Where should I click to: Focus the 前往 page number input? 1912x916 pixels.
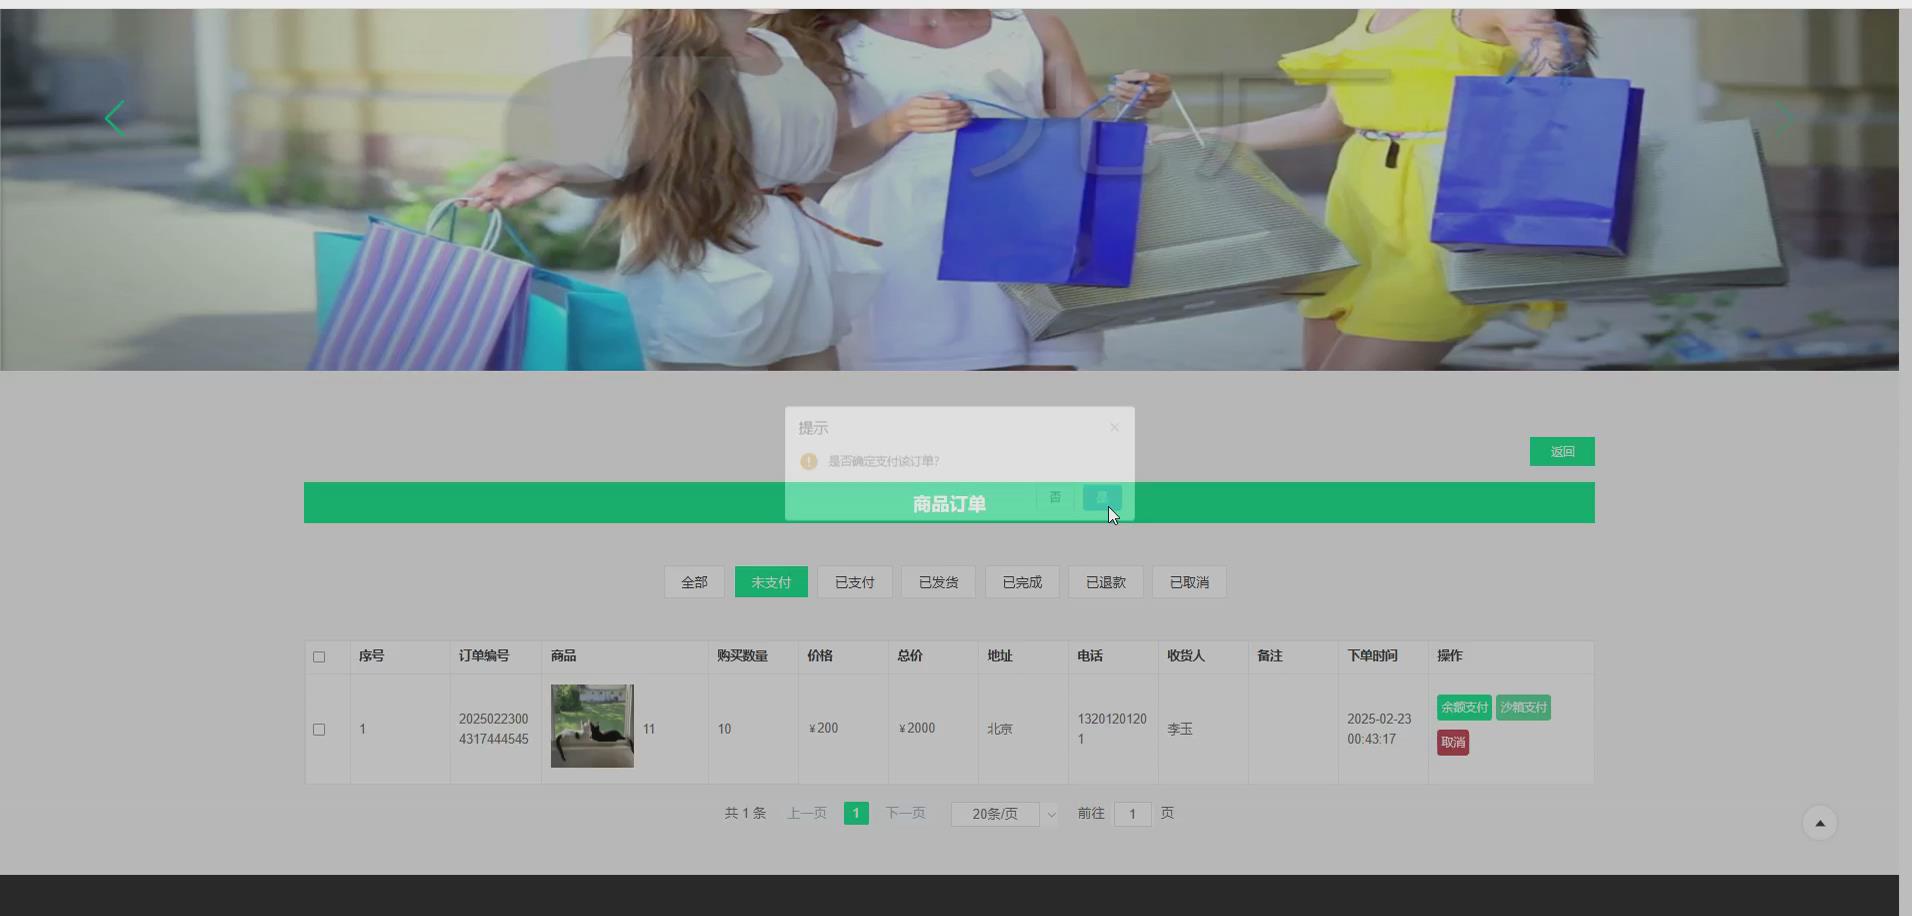pos(1132,814)
